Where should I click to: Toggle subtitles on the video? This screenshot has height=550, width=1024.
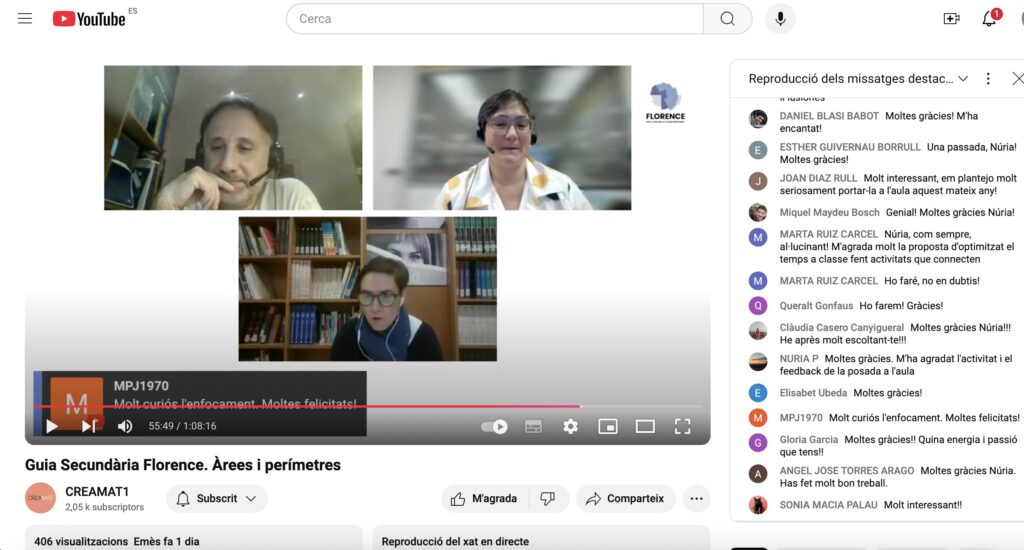click(x=533, y=426)
